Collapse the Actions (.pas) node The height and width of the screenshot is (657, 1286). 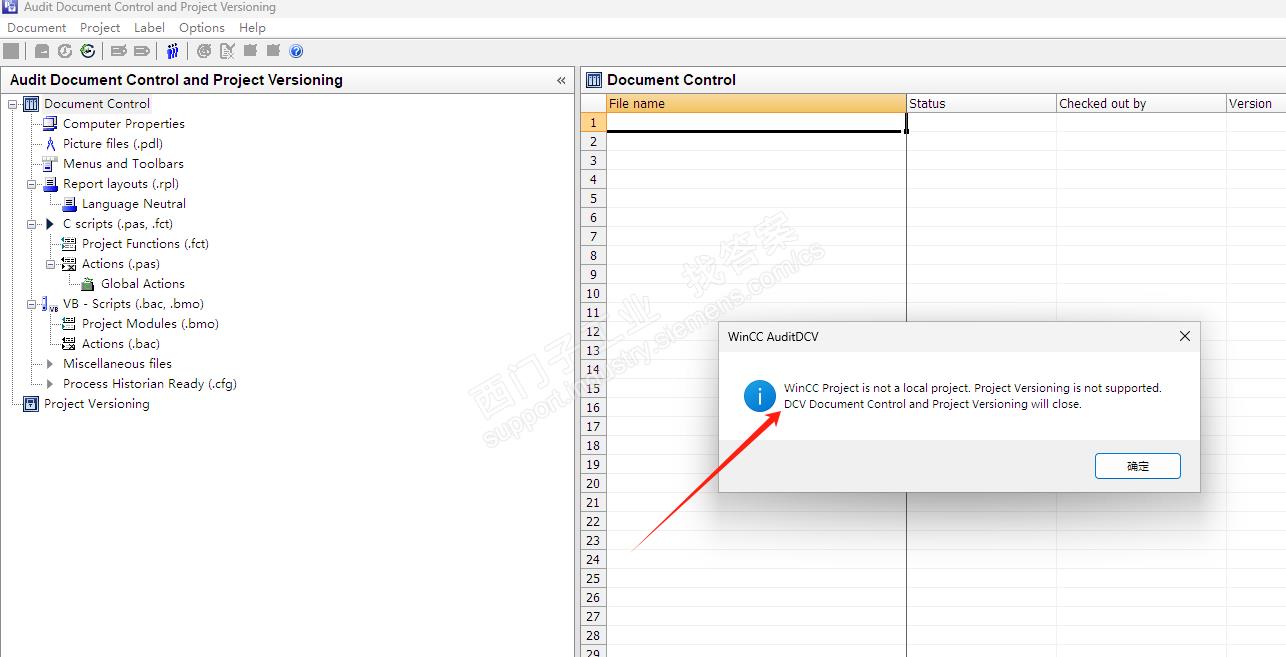click(51, 264)
